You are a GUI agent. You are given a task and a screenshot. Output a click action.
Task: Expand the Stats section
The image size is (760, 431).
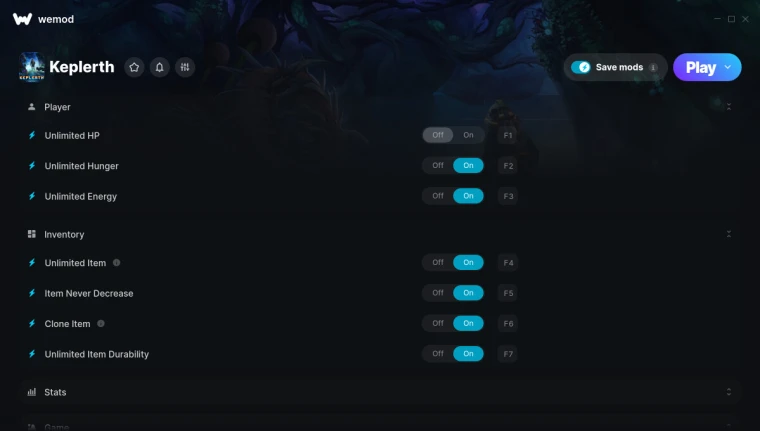(728, 392)
